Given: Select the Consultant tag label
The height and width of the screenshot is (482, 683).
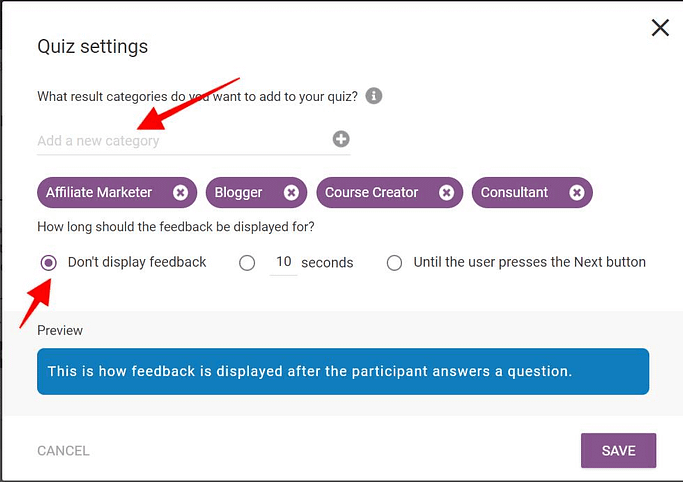Looking at the screenshot, I should point(514,192).
